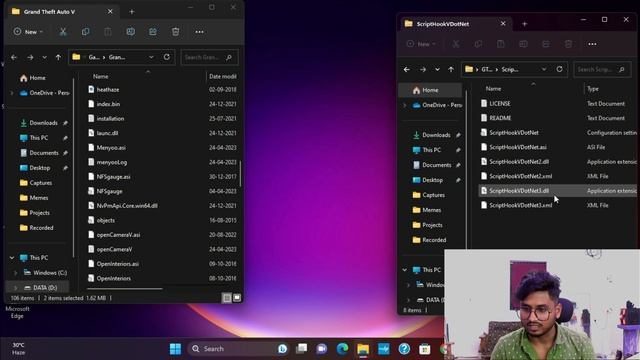Collapse This PC tree in ScriptHookVDotNet sidebar
Viewport: 640px width, 360px height.
coord(404,270)
